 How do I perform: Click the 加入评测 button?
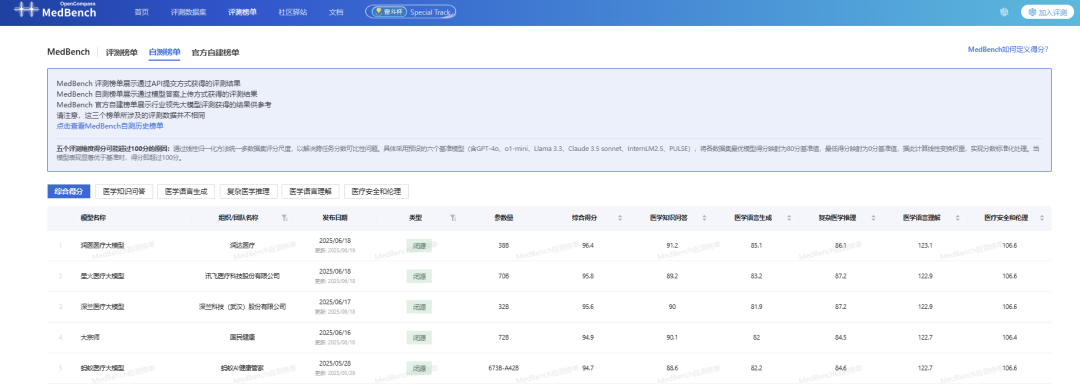(1047, 12)
